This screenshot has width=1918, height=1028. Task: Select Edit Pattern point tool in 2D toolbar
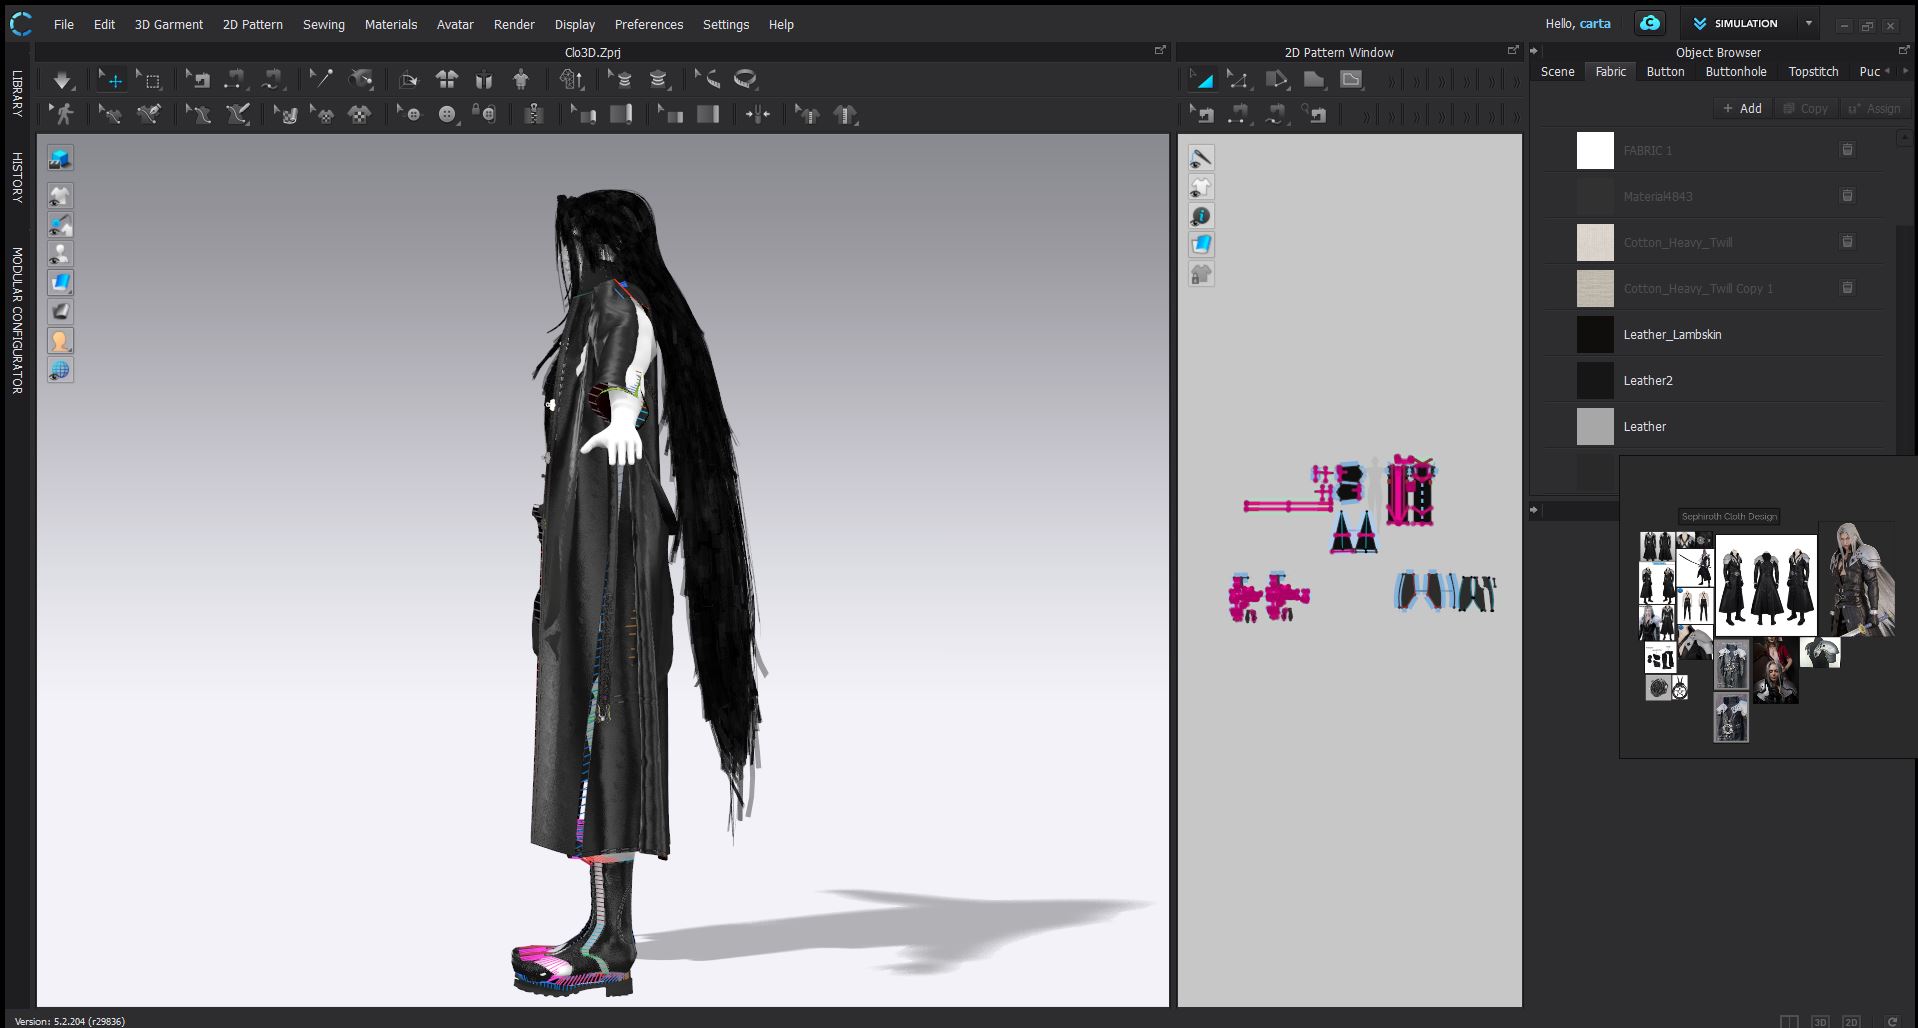(1238, 80)
